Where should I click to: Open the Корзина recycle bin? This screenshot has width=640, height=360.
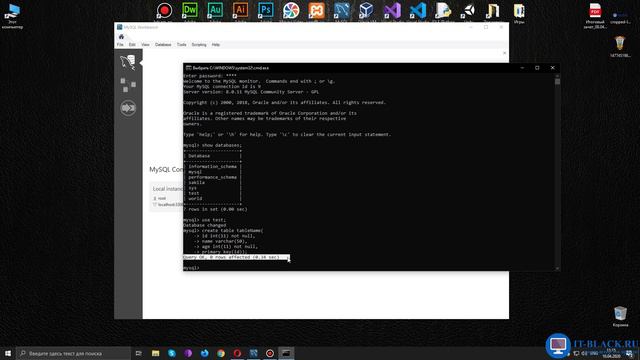[x=620, y=316]
